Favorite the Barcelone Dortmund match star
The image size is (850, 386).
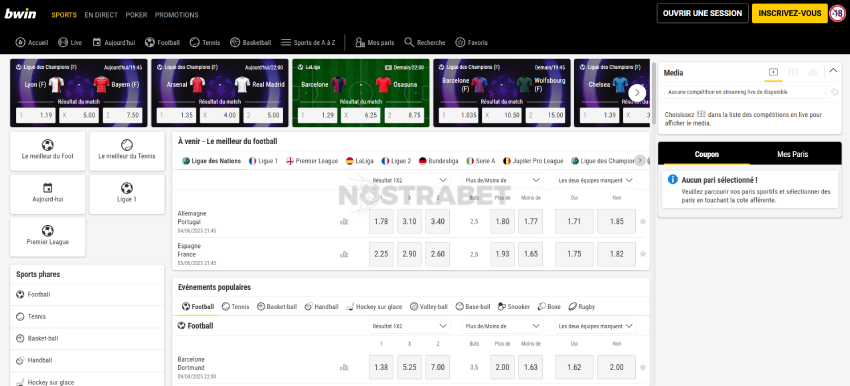click(x=643, y=367)
